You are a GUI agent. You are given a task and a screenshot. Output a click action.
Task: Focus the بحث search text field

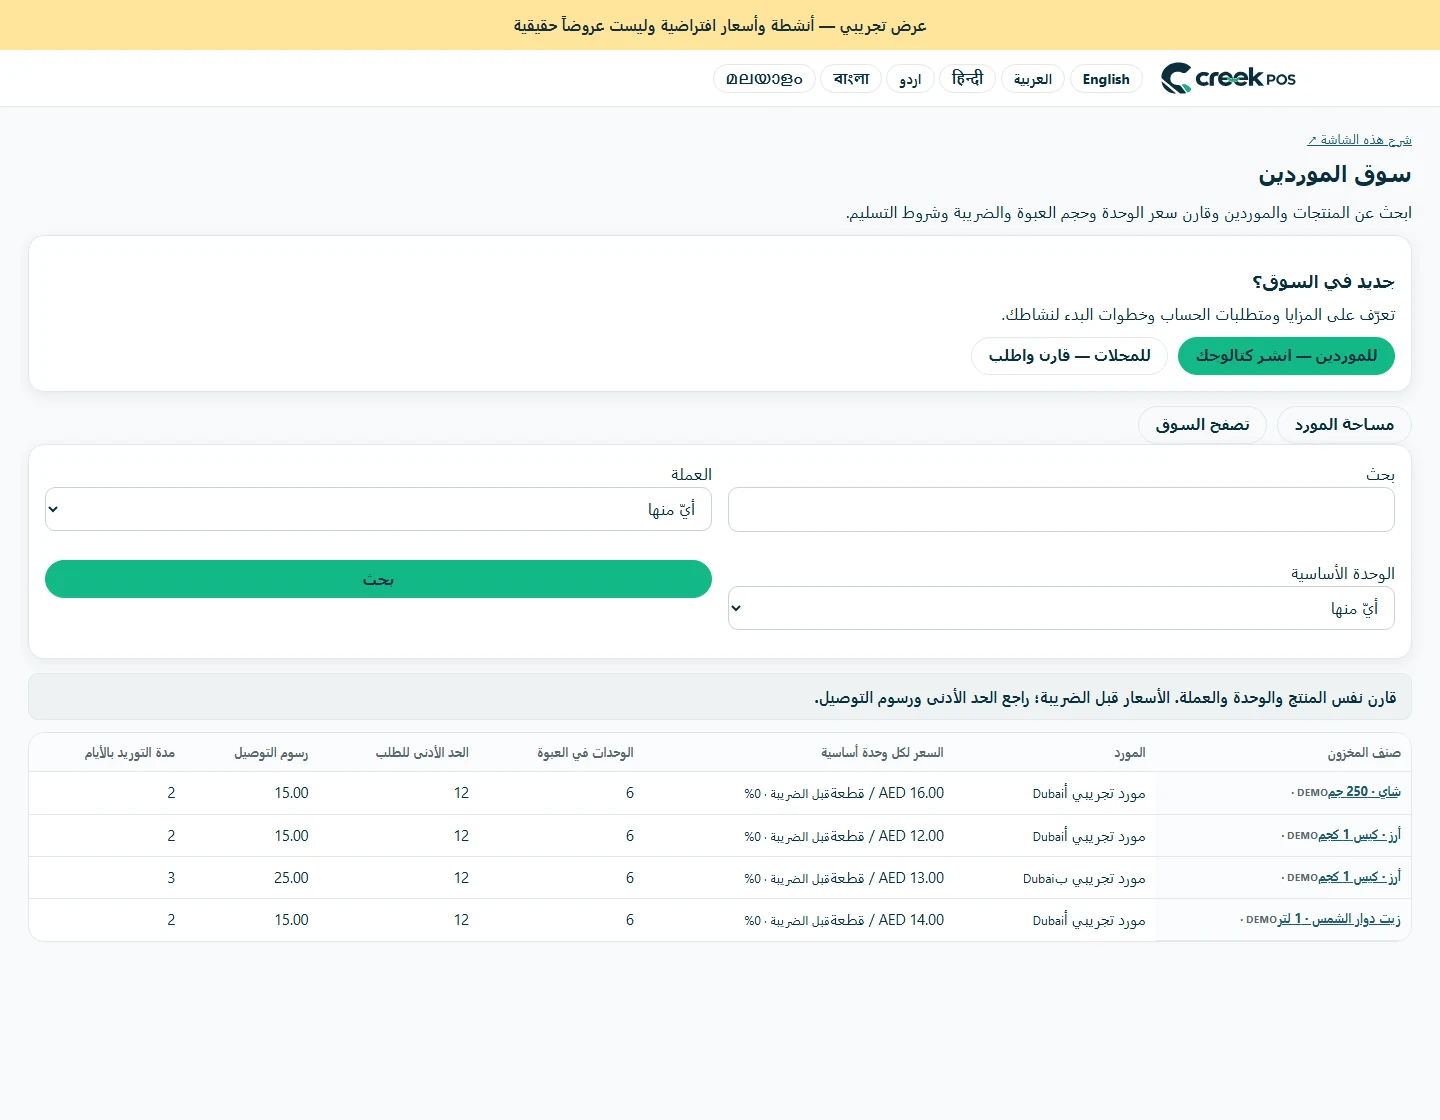(1061, 510)
